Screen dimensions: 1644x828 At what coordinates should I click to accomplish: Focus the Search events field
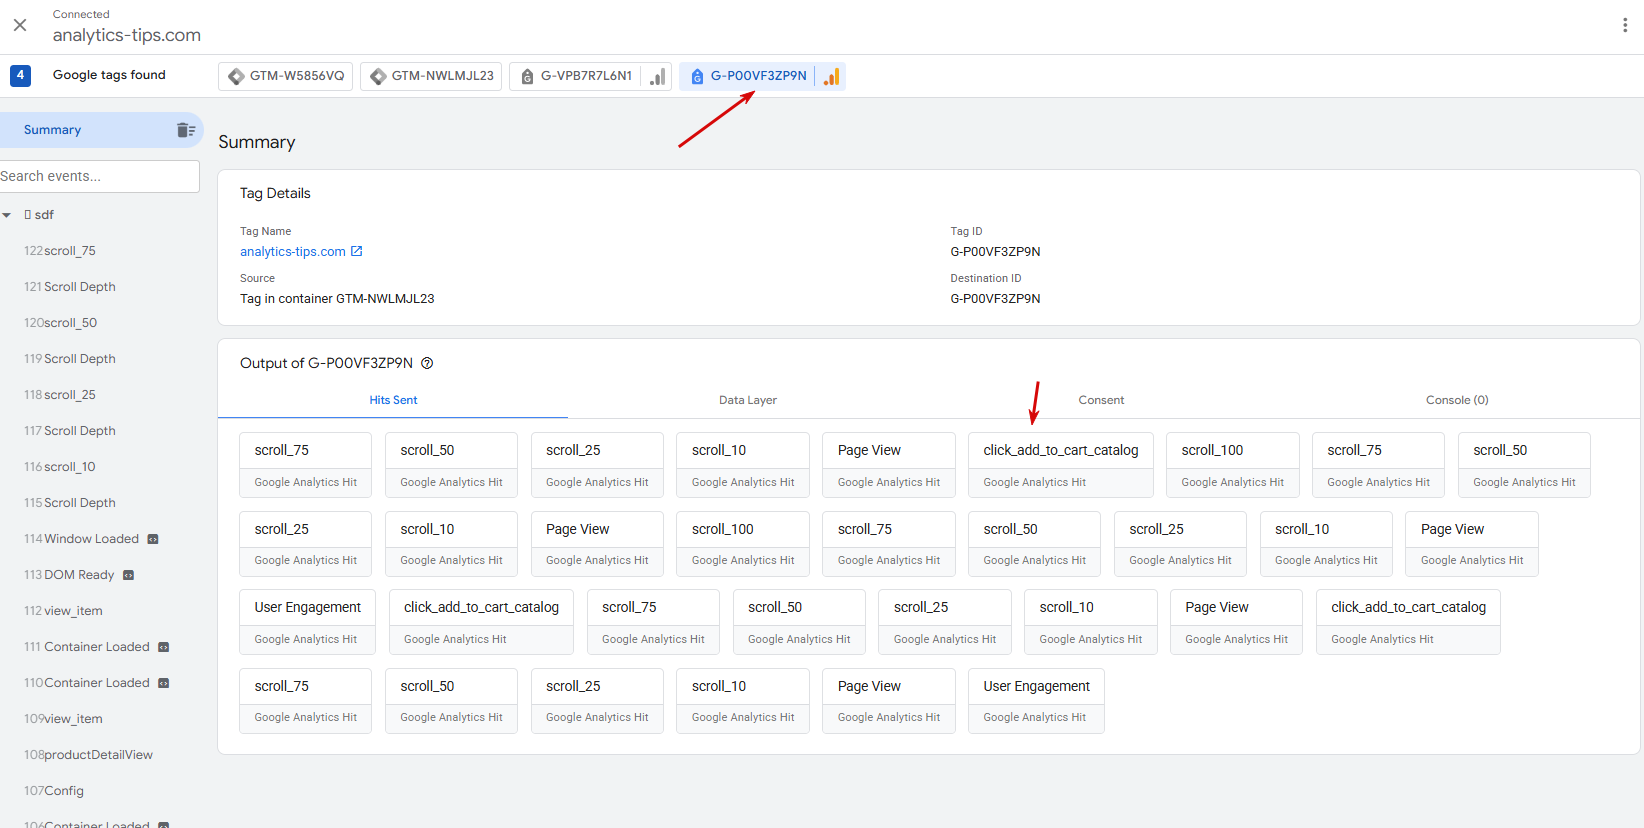100,176
